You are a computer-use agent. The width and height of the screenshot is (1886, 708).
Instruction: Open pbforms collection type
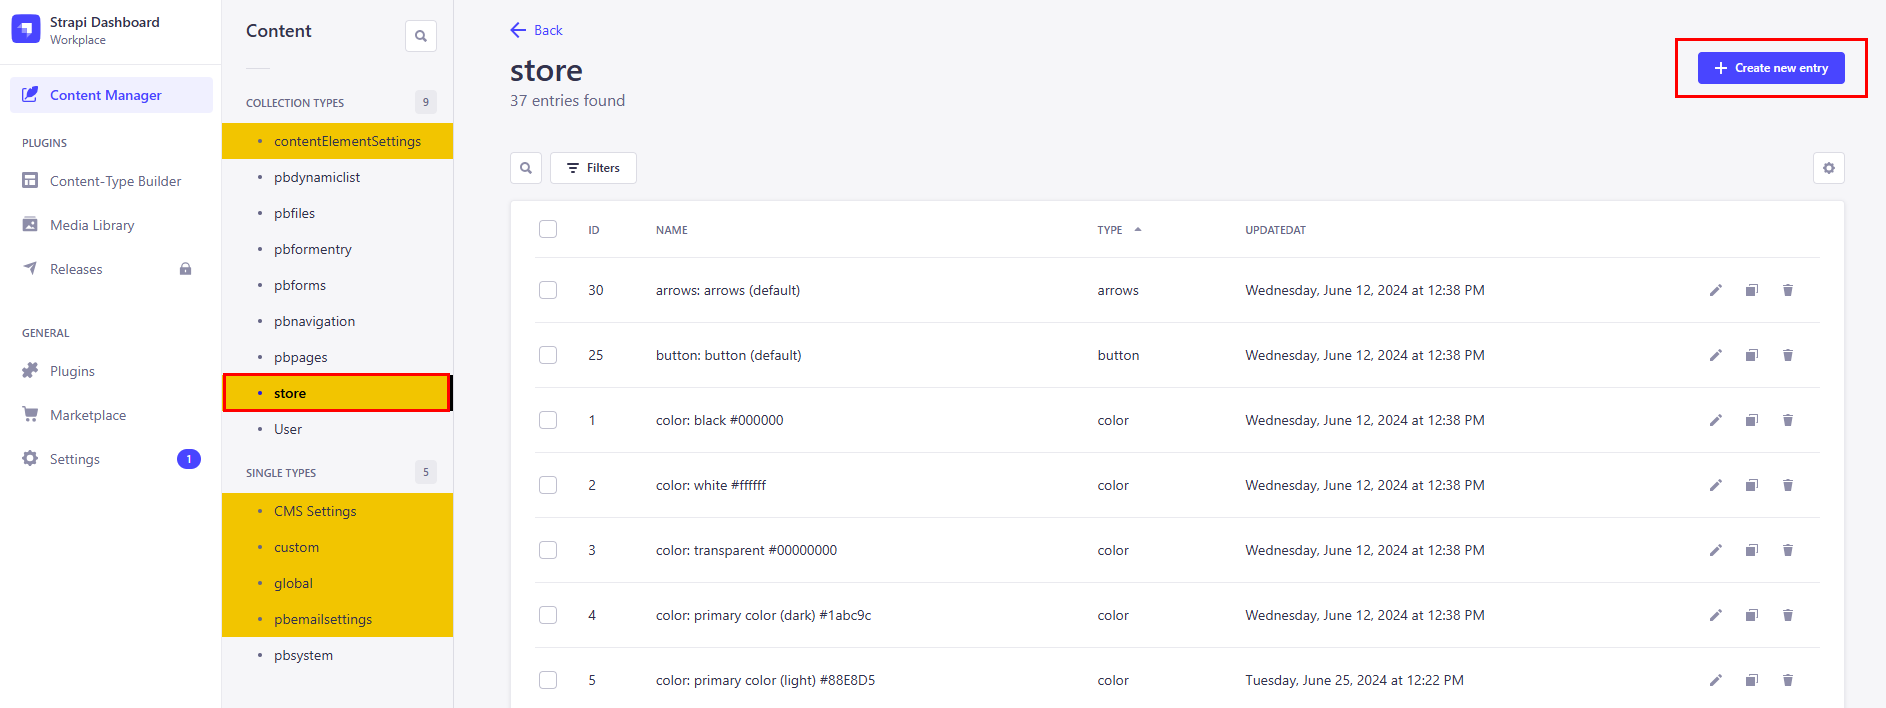tap(337, 285)
